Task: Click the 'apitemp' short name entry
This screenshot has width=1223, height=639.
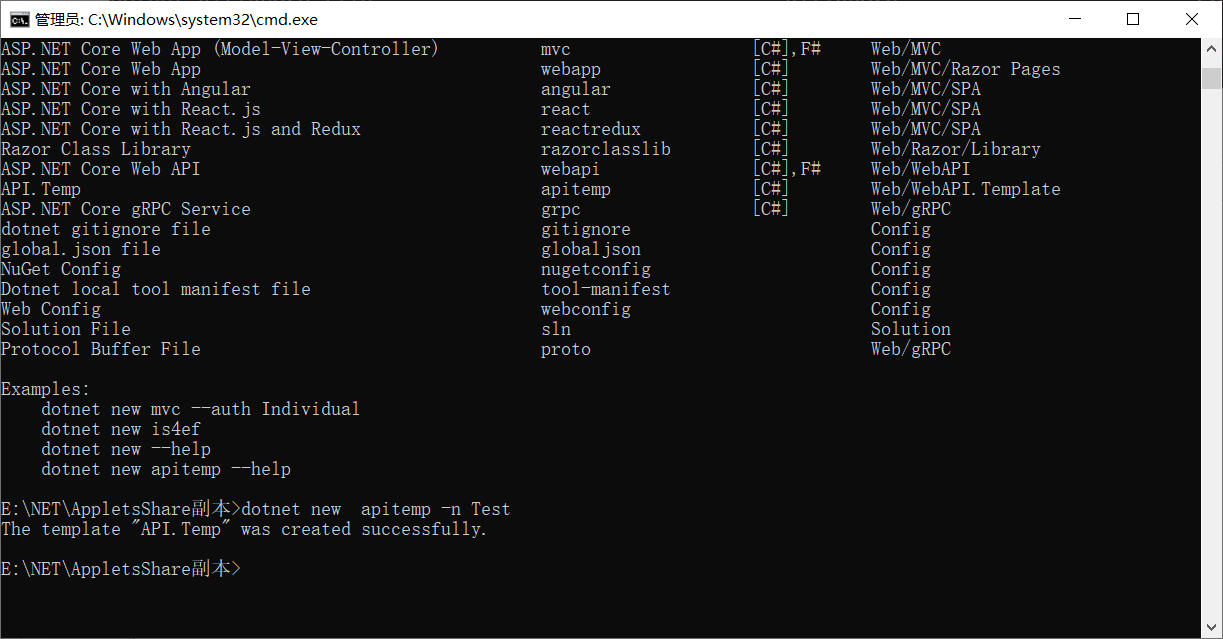Action: (576, 189)
